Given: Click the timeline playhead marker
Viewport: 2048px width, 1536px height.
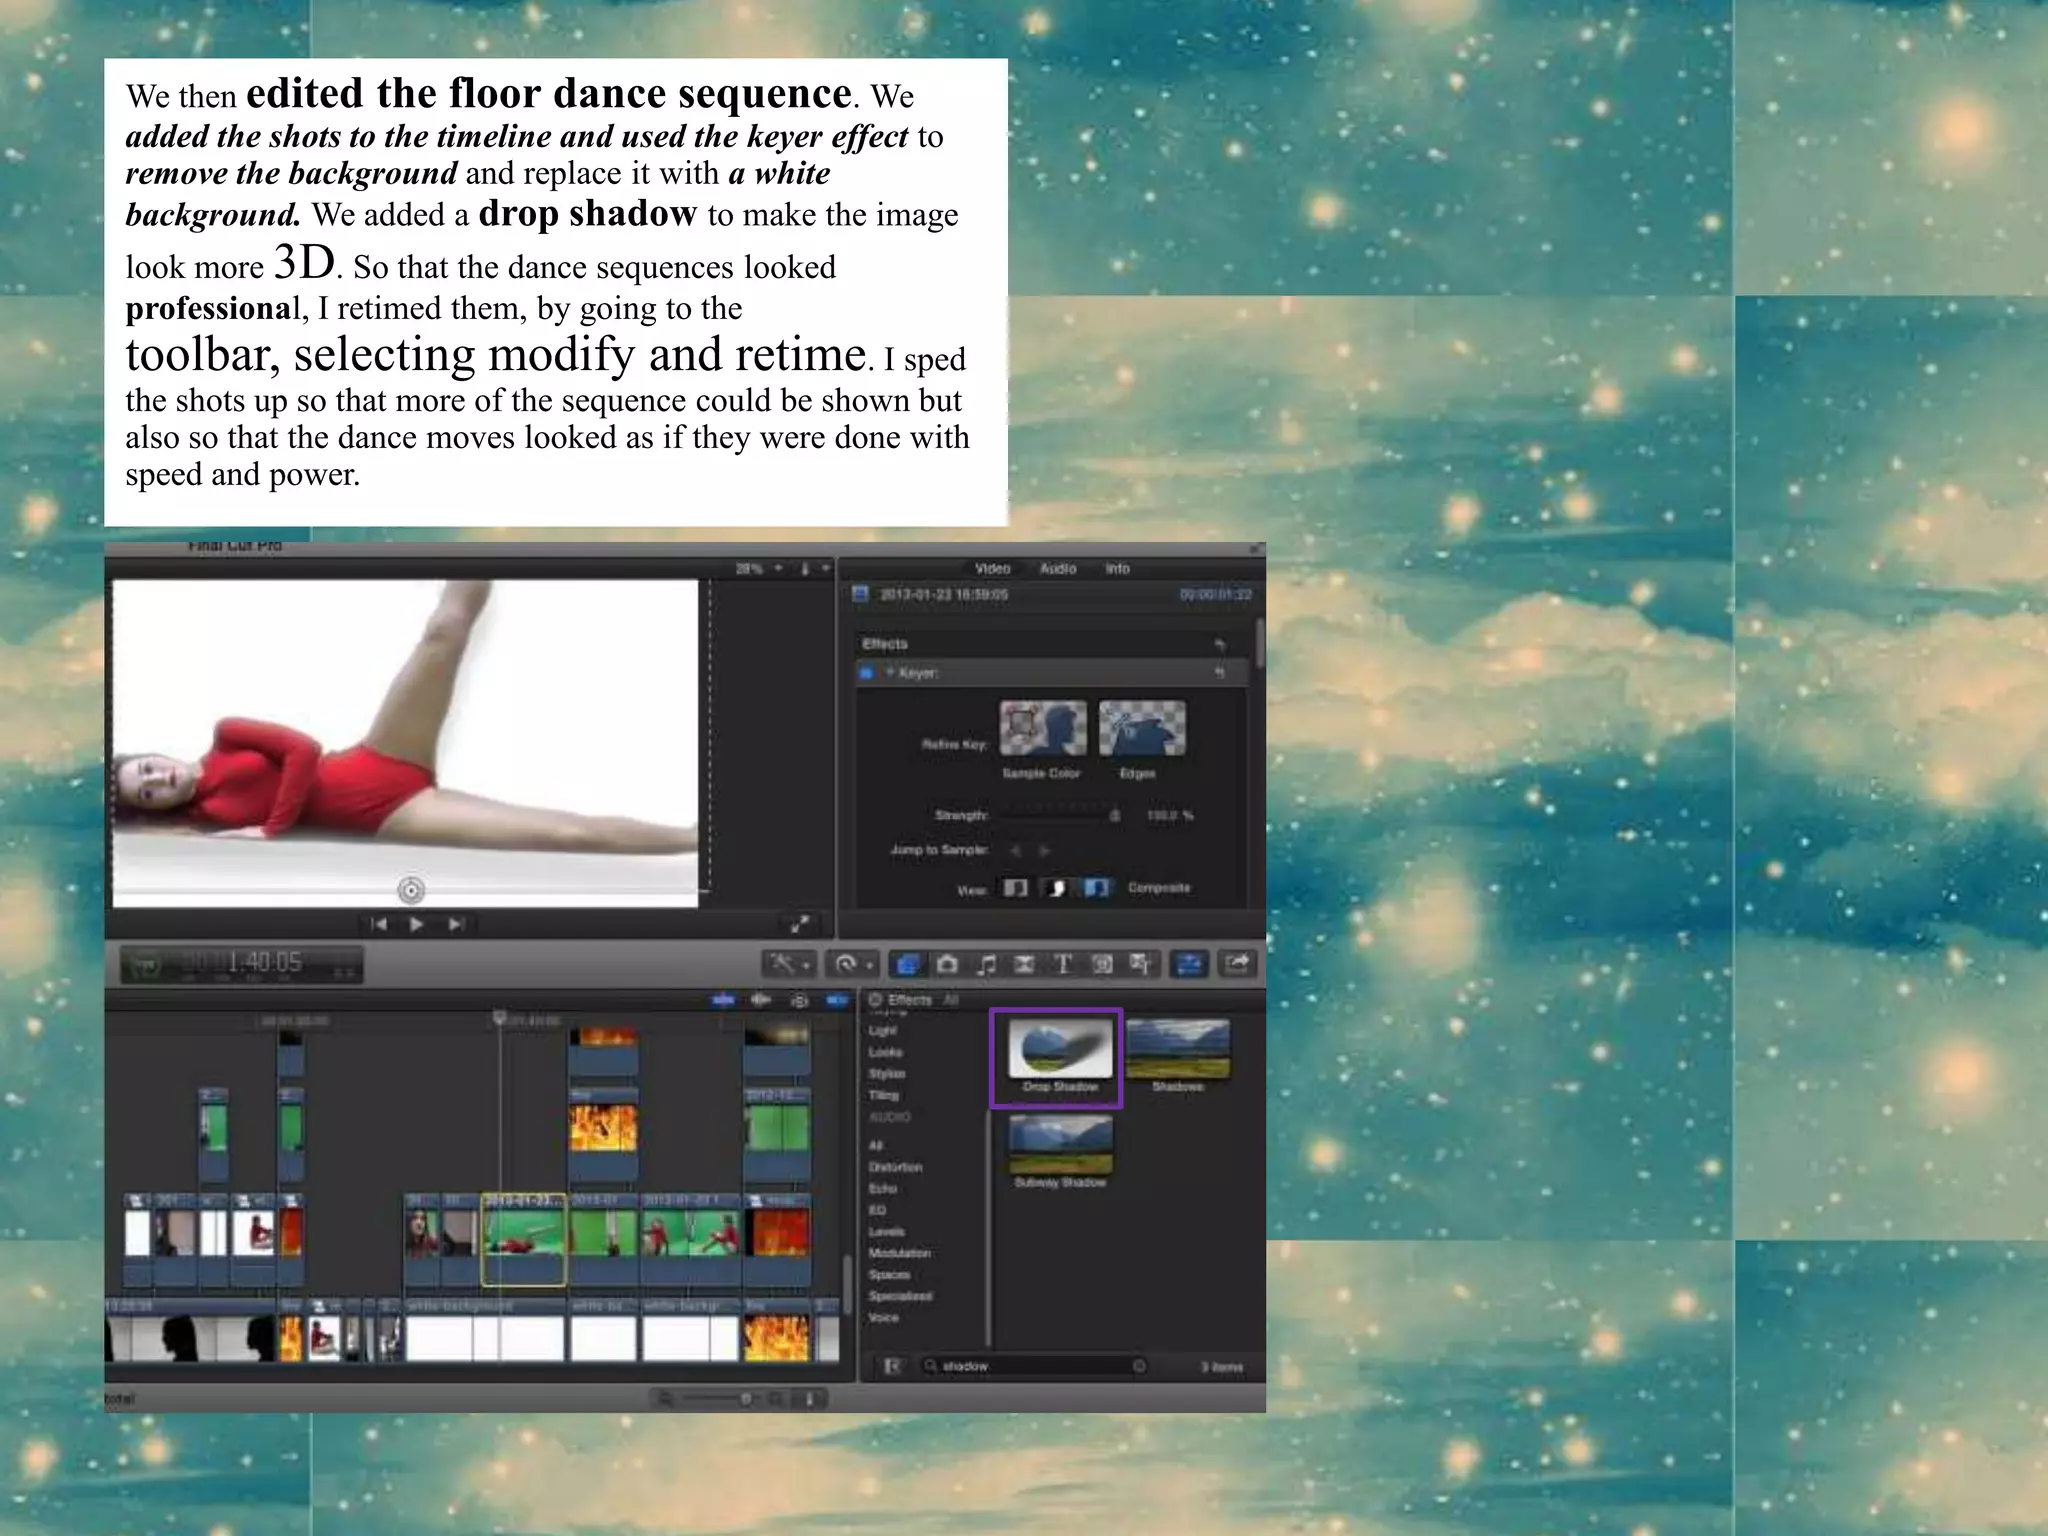Looking at the screenshot, I should point(499,1018).
